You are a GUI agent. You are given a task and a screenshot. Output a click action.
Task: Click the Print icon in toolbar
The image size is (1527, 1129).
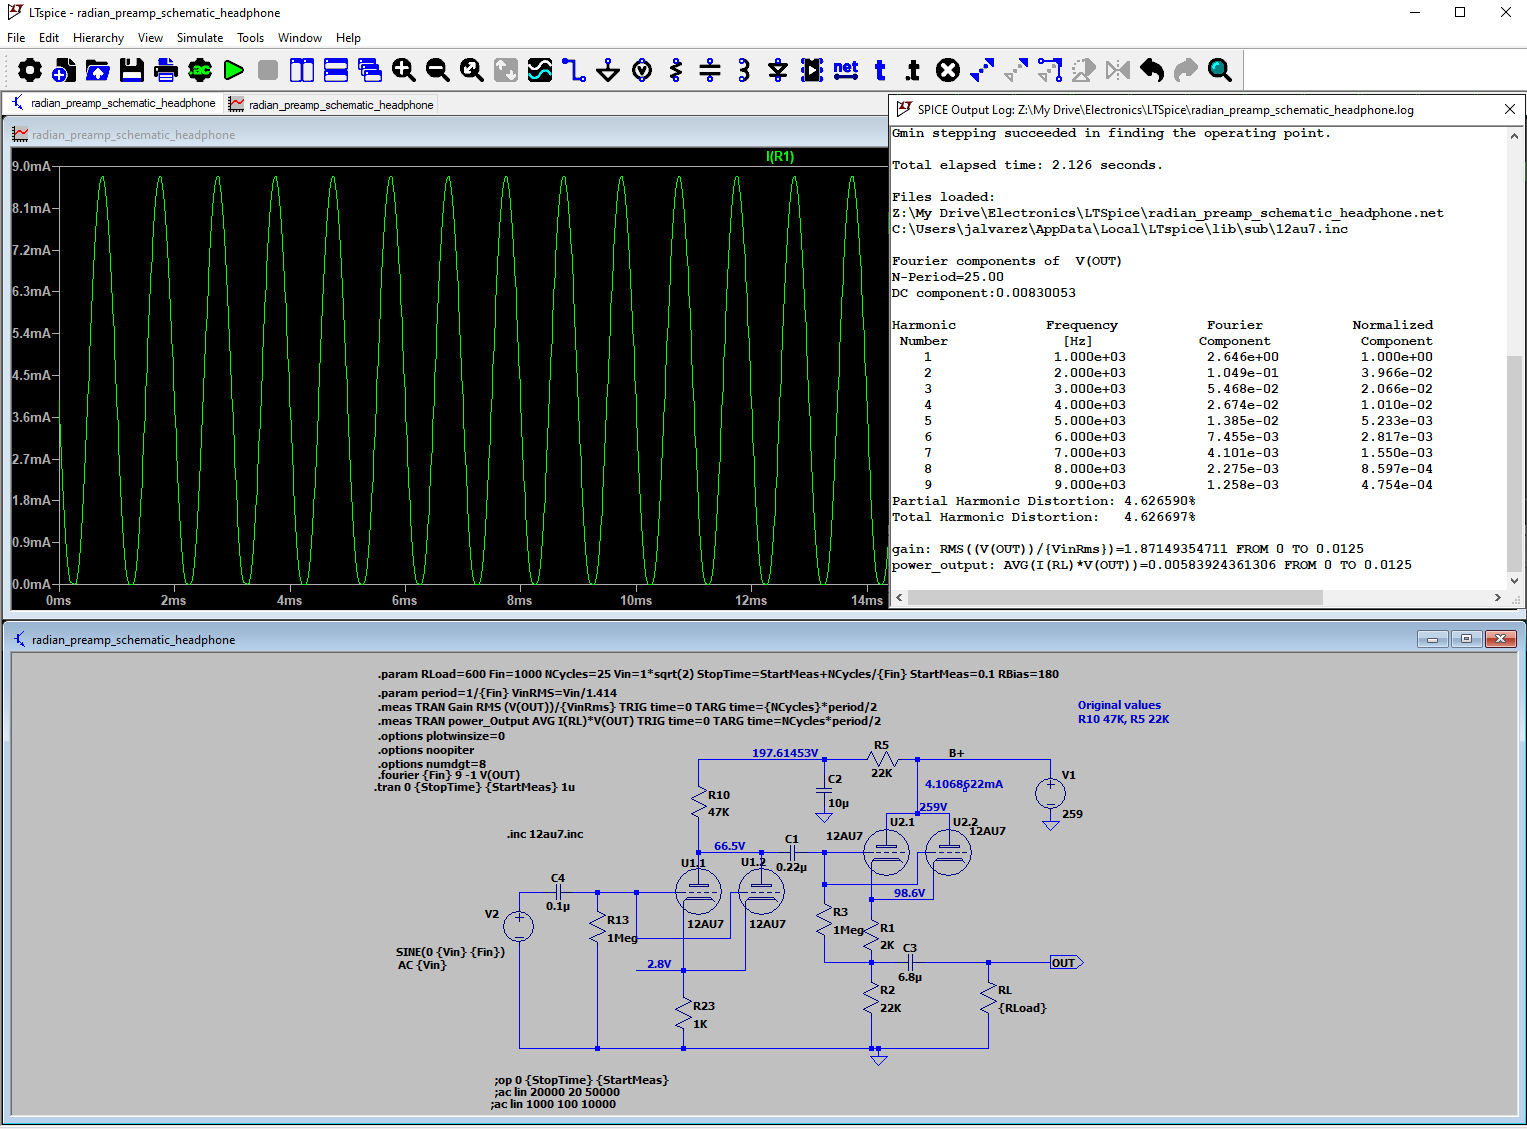166,70
